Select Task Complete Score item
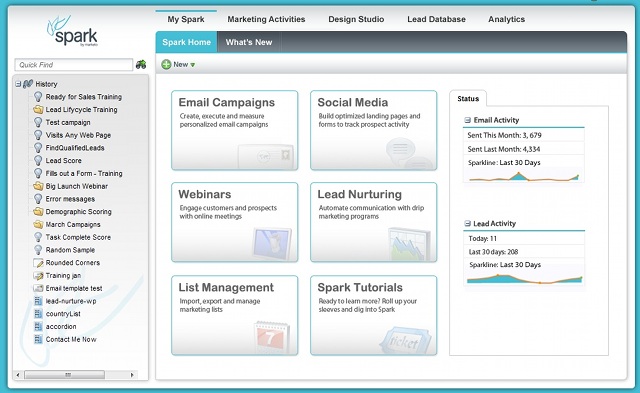This screenshot has width=640, height=393. click(78, 237)
